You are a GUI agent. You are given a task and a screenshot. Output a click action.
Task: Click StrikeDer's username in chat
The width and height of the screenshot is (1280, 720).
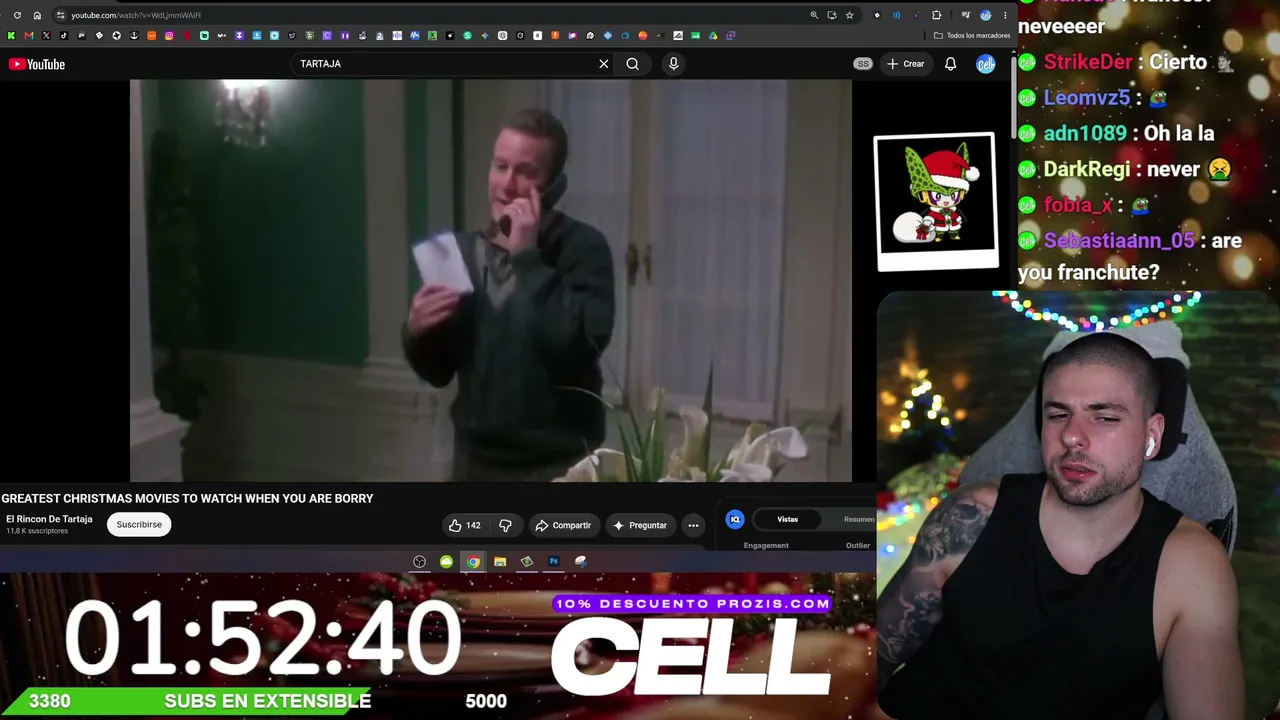(x=1088, y=62)
